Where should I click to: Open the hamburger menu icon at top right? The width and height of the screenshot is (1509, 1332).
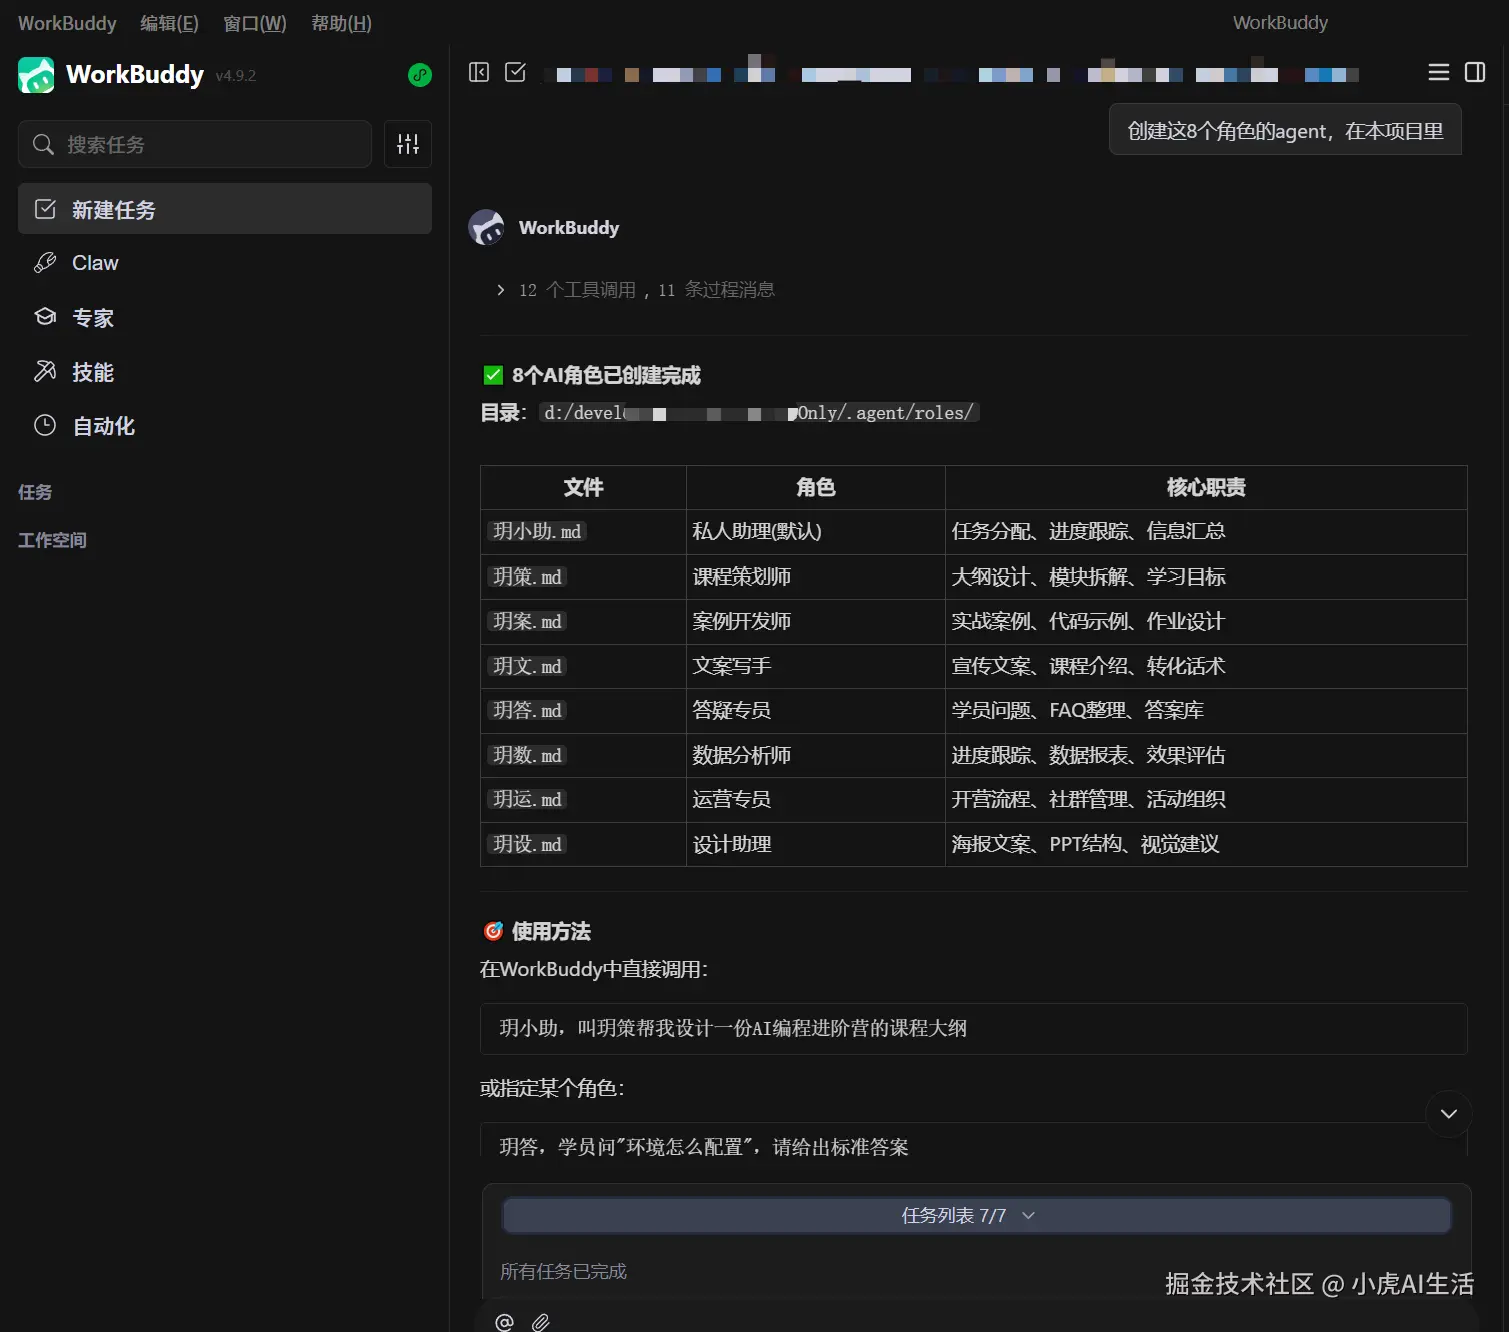coord(1439,72)
